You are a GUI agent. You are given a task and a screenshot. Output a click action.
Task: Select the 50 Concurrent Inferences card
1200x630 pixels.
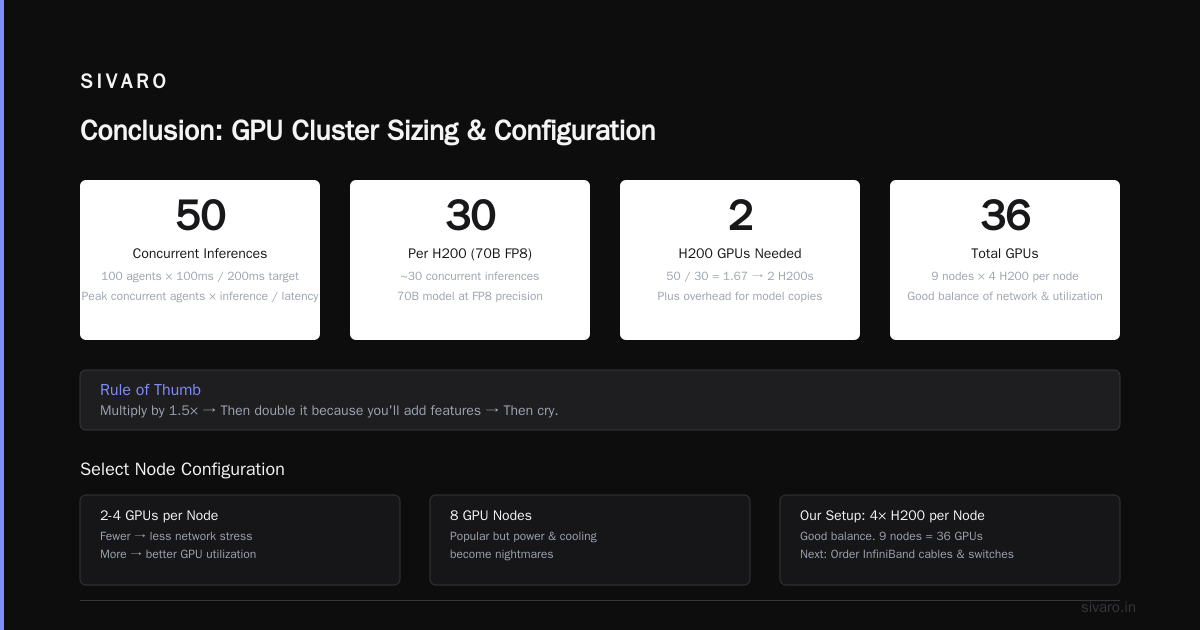tap(200, 260)
